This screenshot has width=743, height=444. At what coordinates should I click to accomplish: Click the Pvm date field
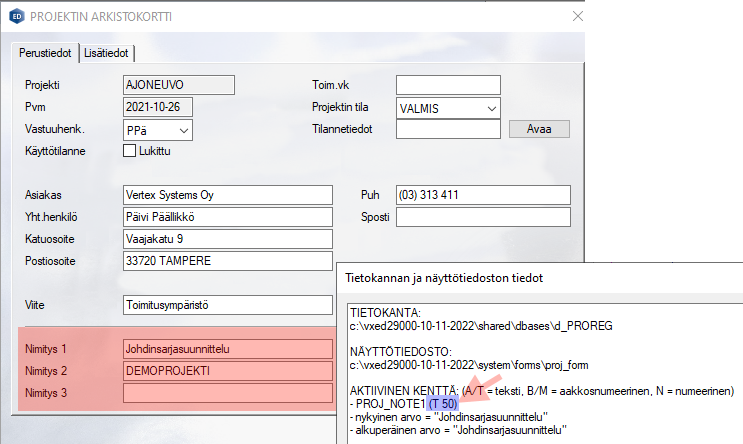pyautogui.click(x=157, y=107)
